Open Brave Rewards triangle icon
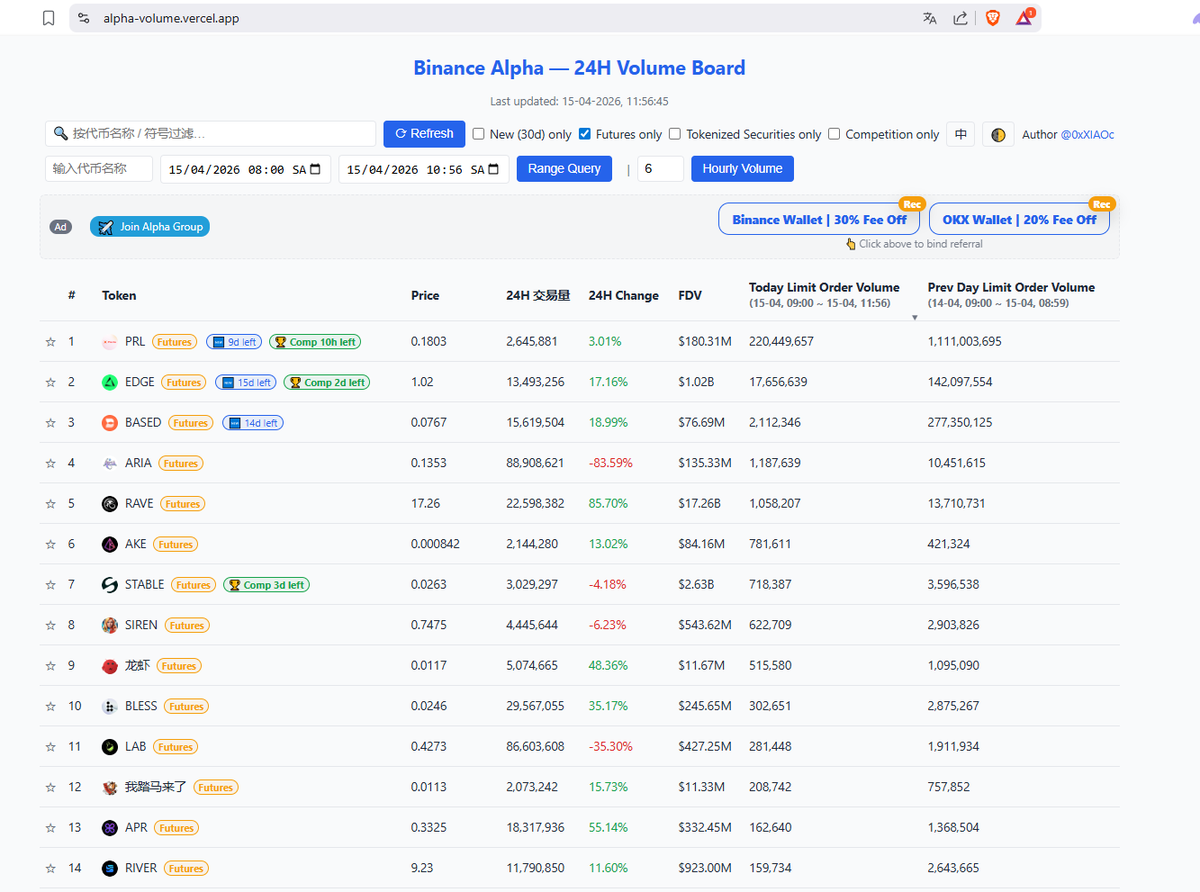 point(1025,17)
